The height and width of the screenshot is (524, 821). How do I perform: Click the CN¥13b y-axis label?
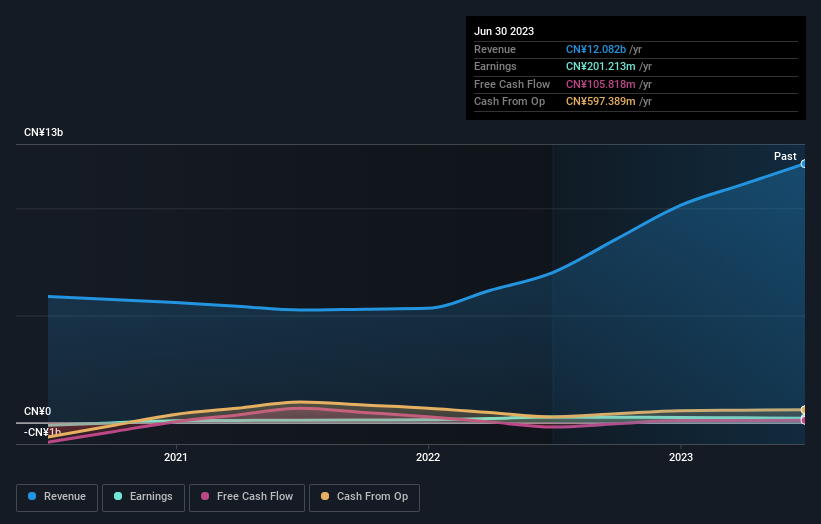click(43, 132)
